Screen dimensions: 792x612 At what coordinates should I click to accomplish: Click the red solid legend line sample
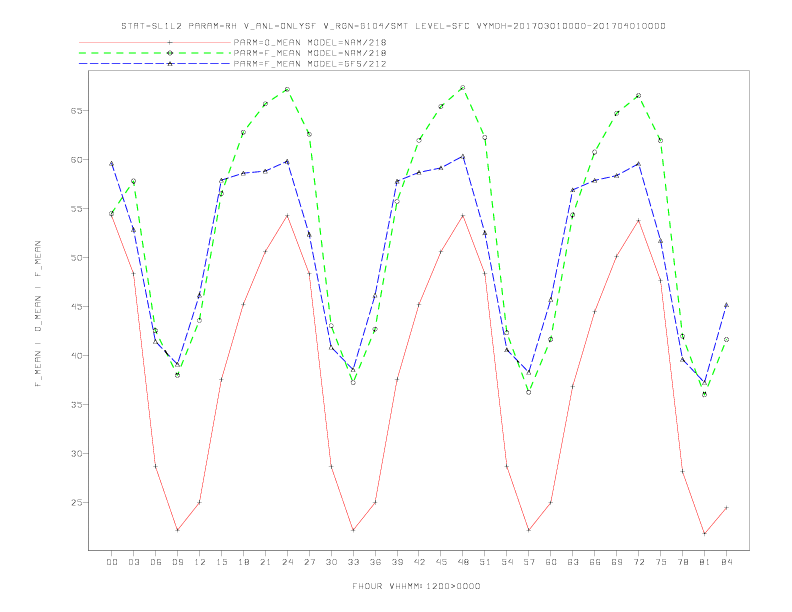(155, 42)
